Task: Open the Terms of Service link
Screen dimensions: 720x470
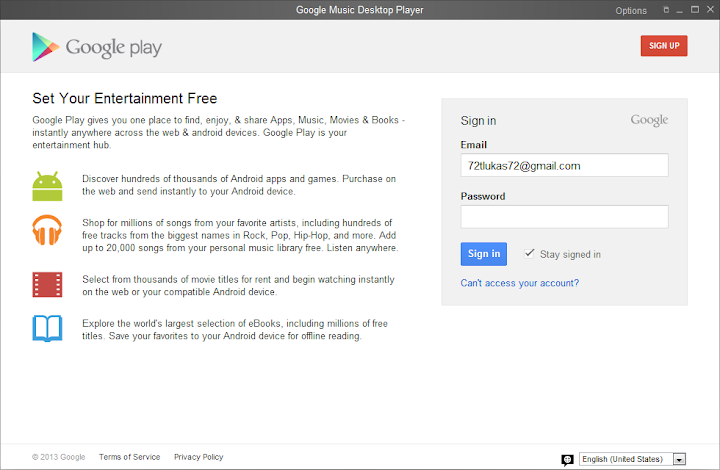Action: 129,457
